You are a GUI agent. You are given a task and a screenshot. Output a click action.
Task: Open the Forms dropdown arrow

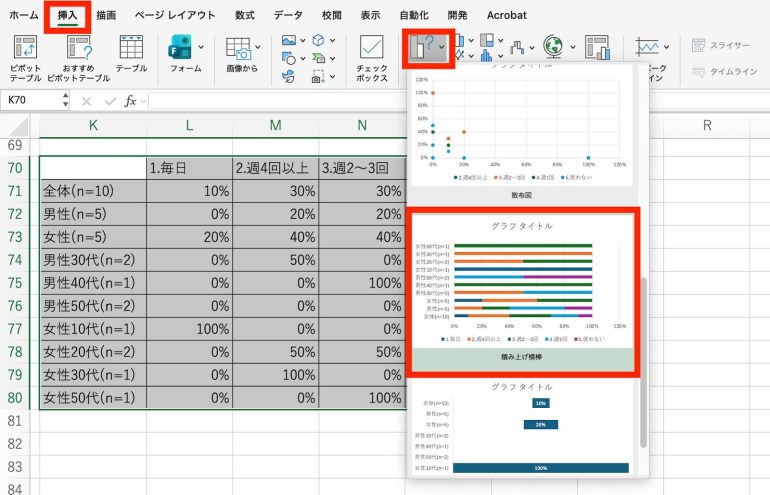click(x=202, y=46)
